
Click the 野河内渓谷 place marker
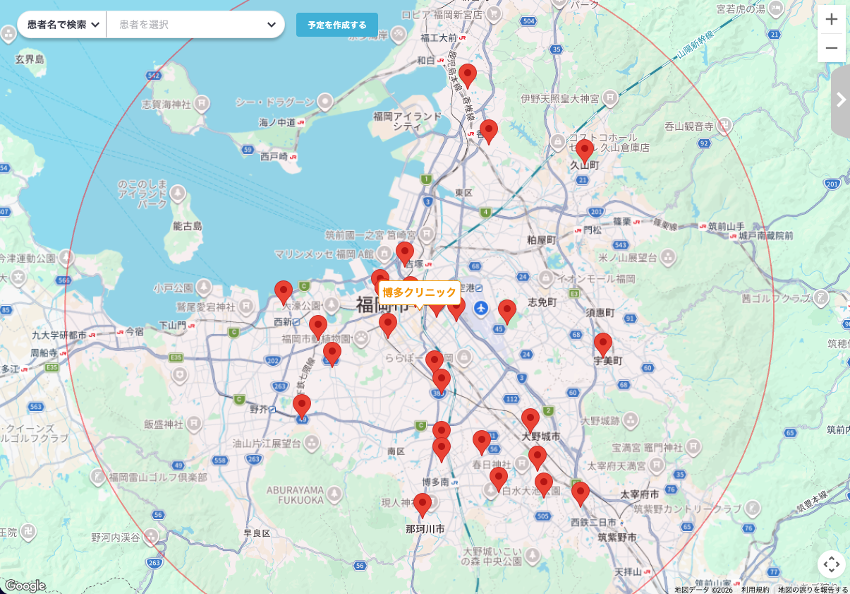(151, 537)
